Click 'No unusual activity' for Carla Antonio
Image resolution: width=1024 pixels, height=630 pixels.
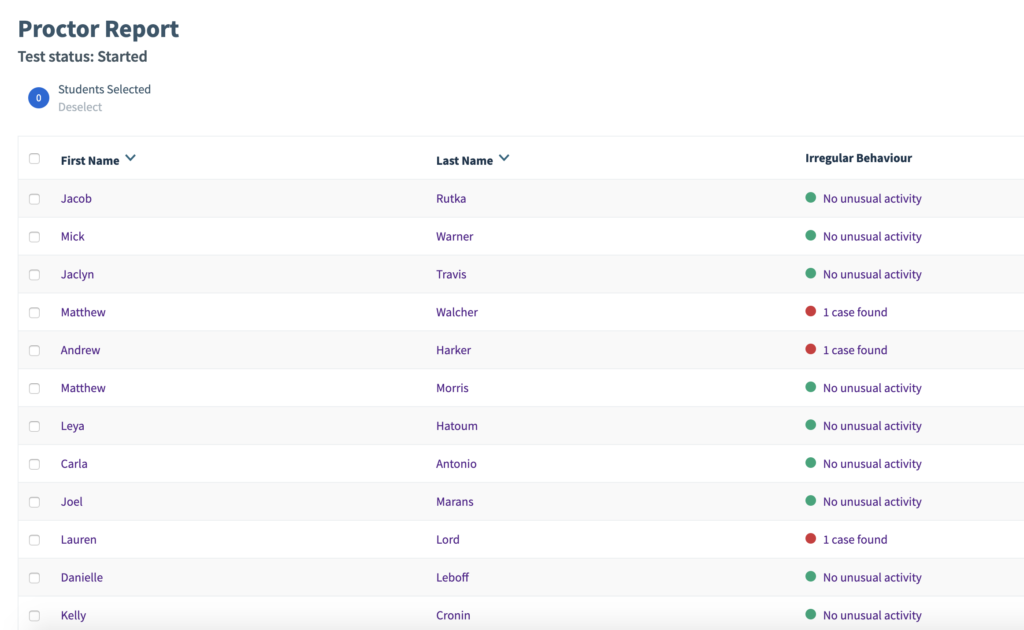872,464
